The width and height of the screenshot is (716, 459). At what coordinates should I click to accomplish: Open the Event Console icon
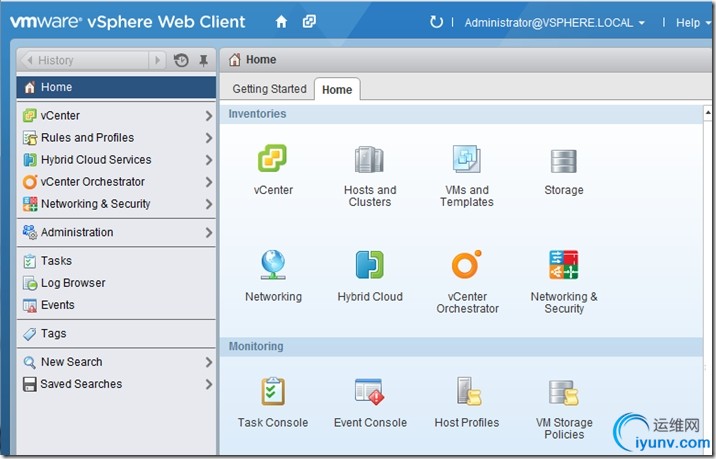369,392
